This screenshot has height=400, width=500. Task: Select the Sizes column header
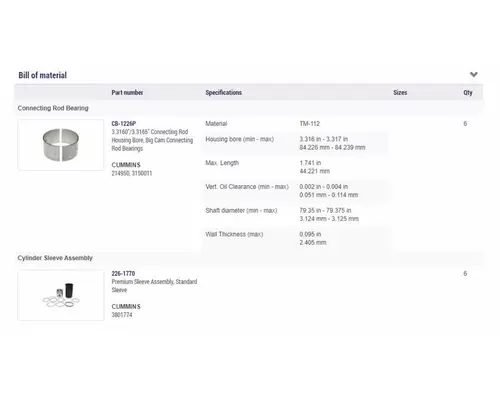pos(400,92)
